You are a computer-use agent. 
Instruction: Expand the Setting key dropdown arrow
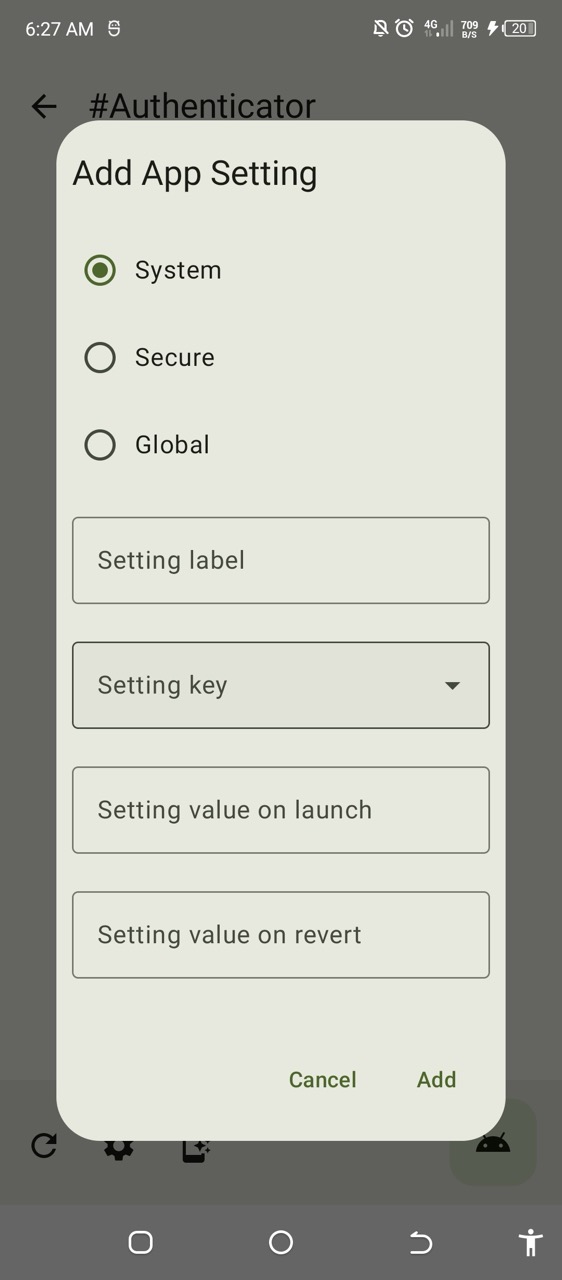452,685
